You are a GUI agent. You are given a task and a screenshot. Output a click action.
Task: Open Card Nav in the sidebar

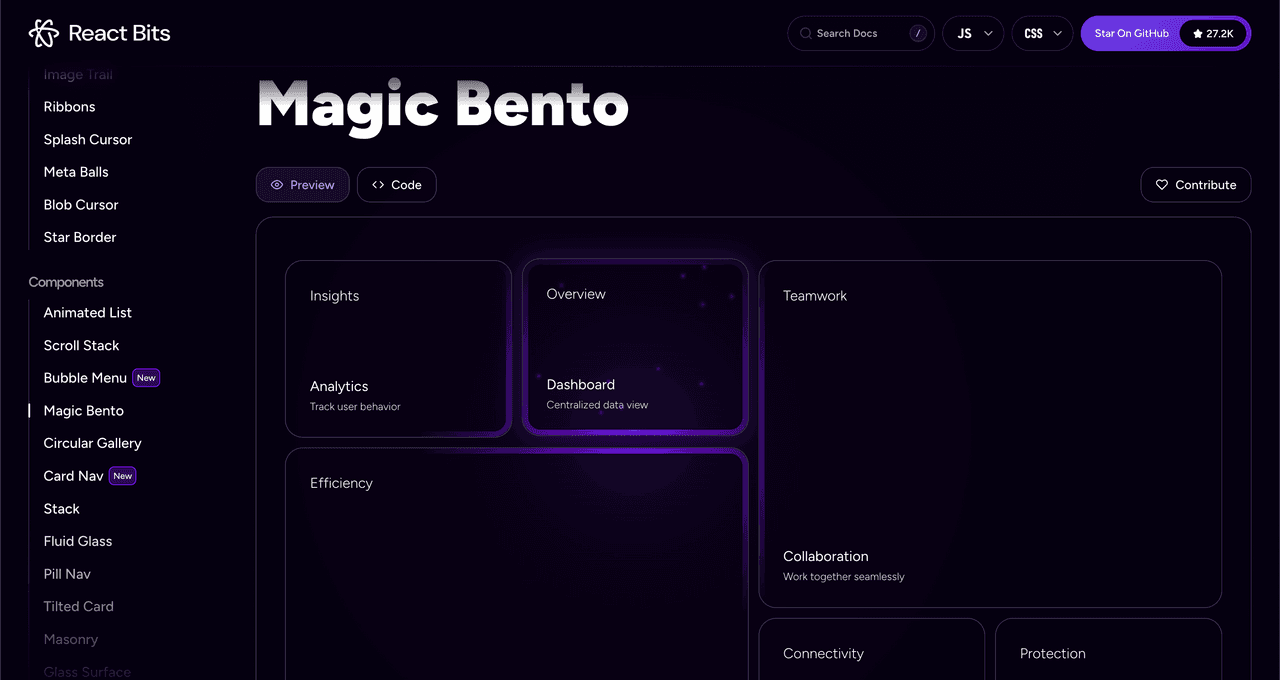coord(73,476)
